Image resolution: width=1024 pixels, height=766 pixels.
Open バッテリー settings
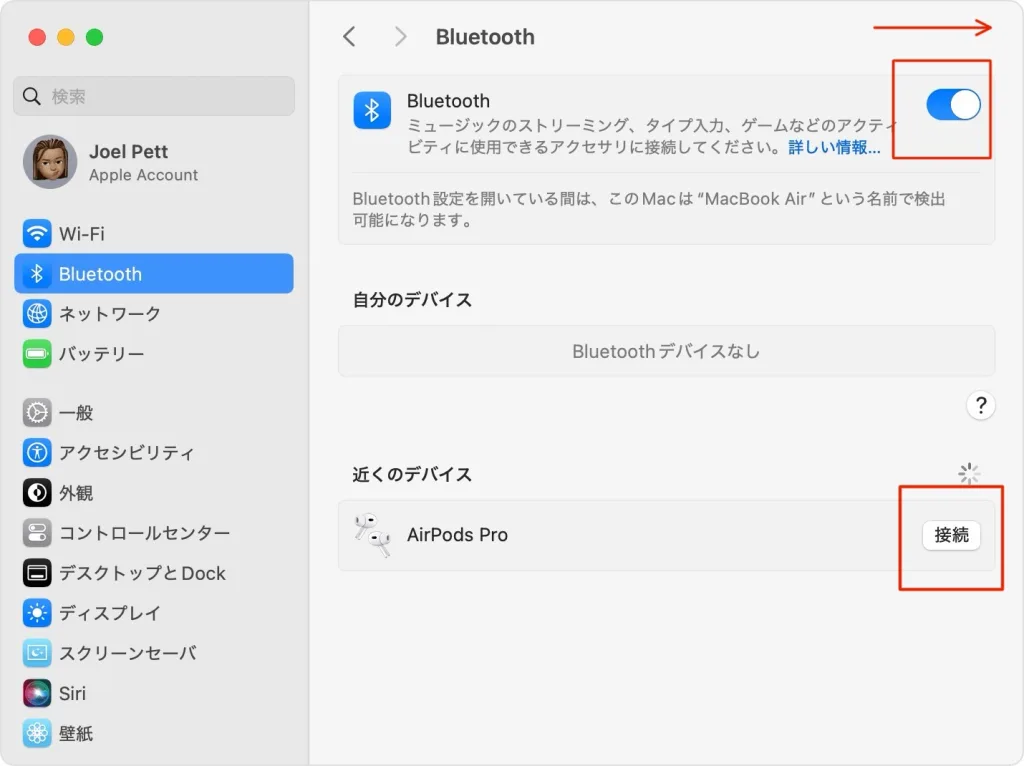tap(154, 353)
